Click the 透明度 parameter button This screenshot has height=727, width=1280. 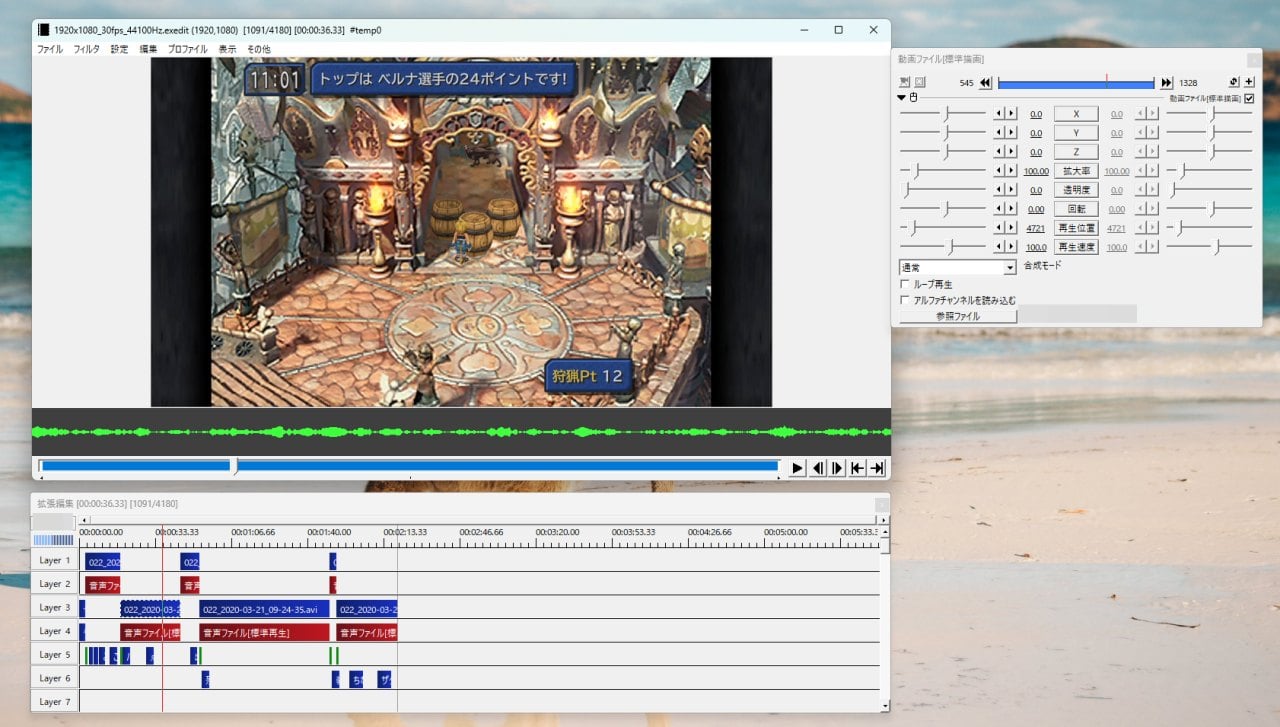(1076, 190)
